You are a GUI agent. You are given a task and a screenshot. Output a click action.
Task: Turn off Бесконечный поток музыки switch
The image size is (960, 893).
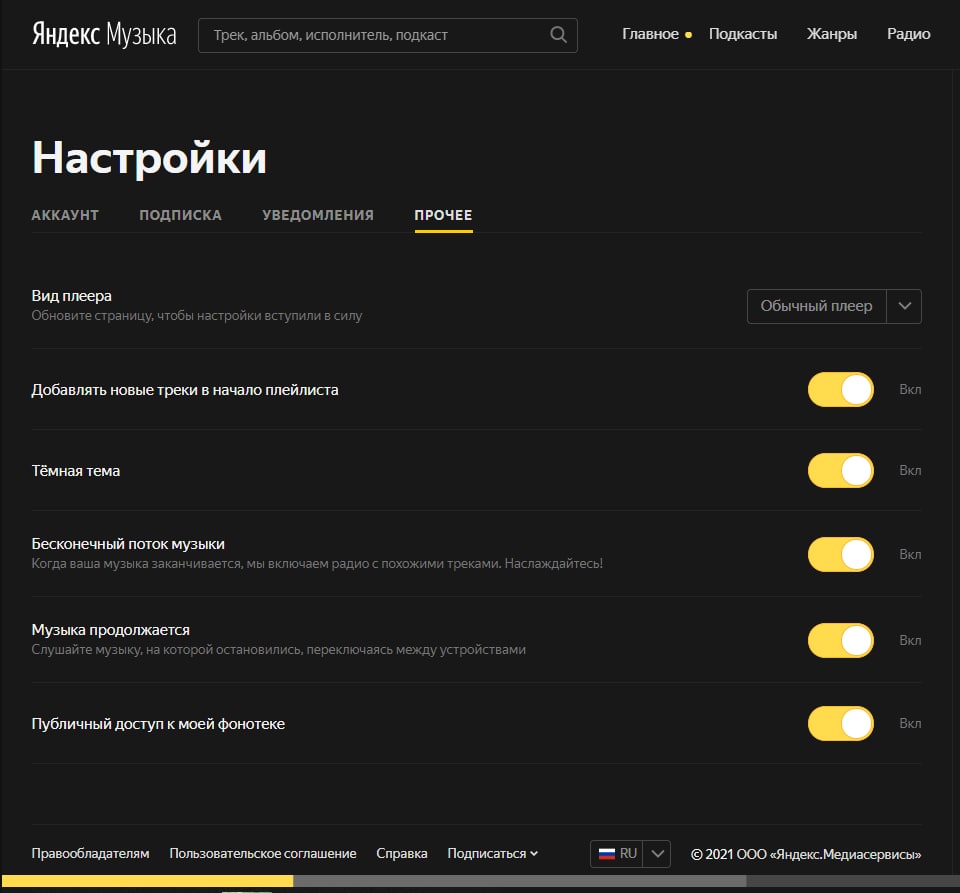coord(841,555)
